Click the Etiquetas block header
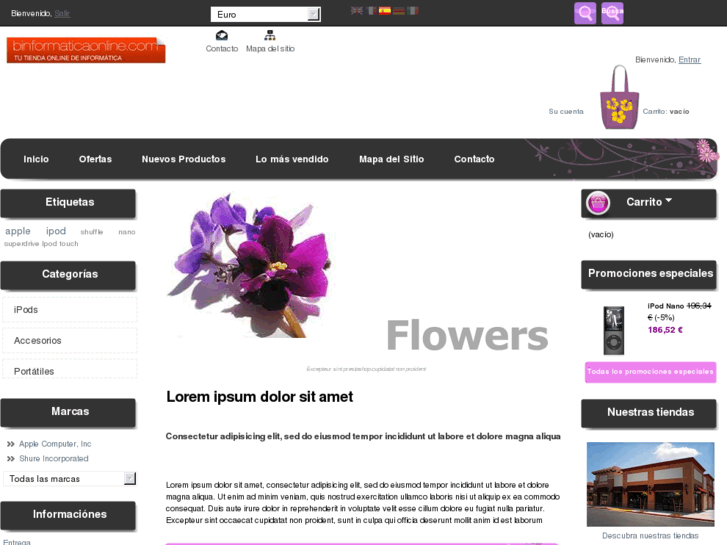 click(68, 203)
